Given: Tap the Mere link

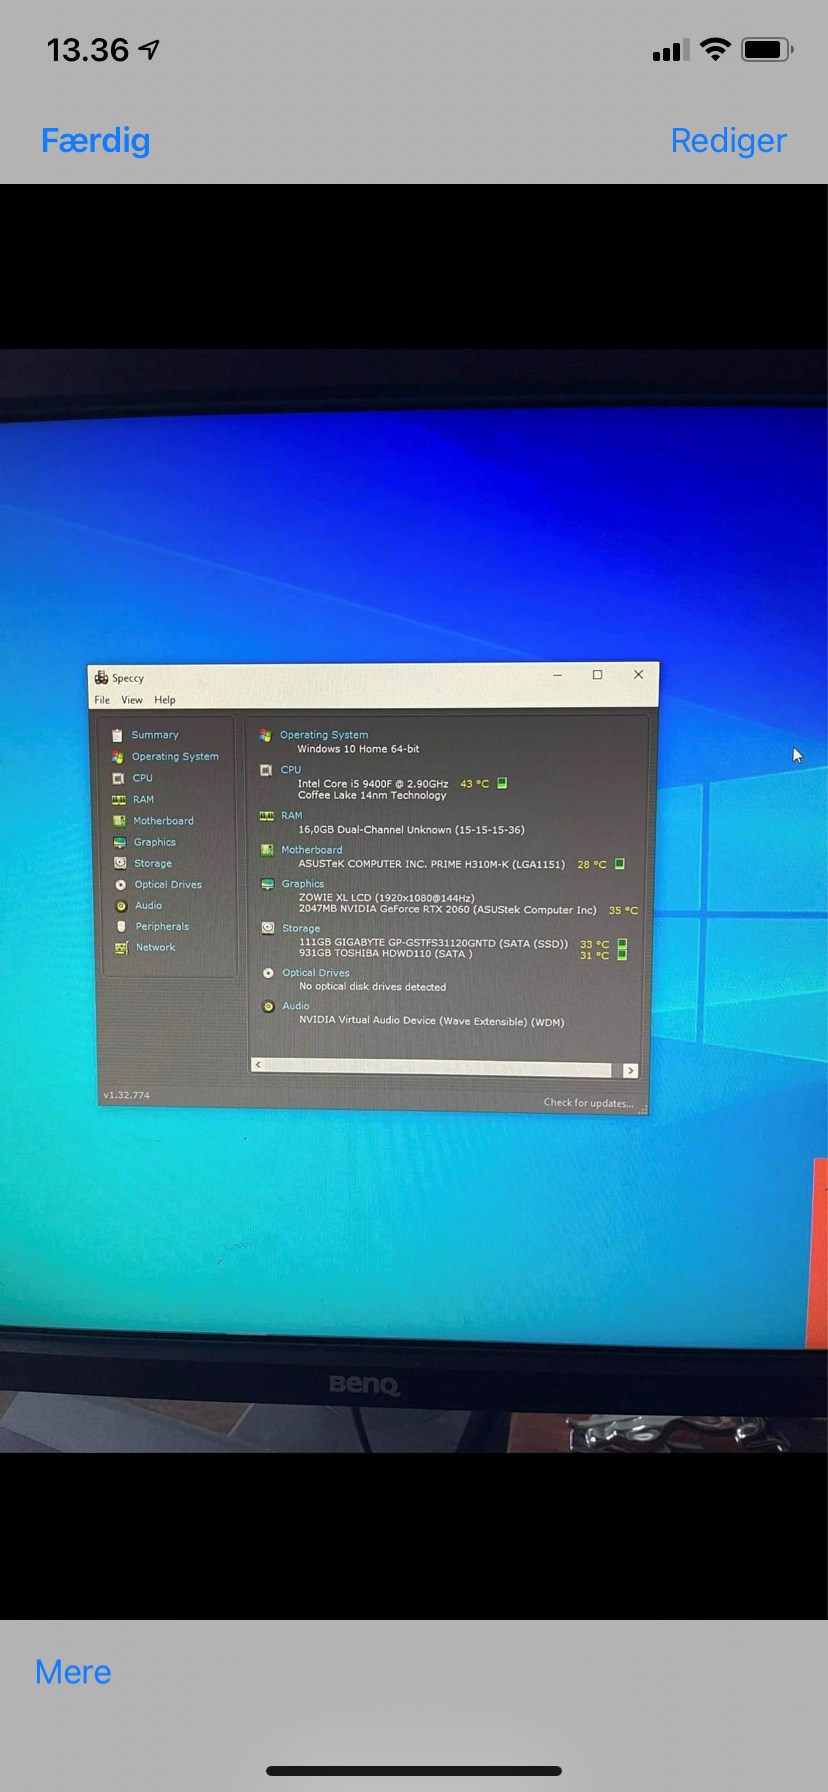Looking at the screenshot, I should [x=73, y=1672].
